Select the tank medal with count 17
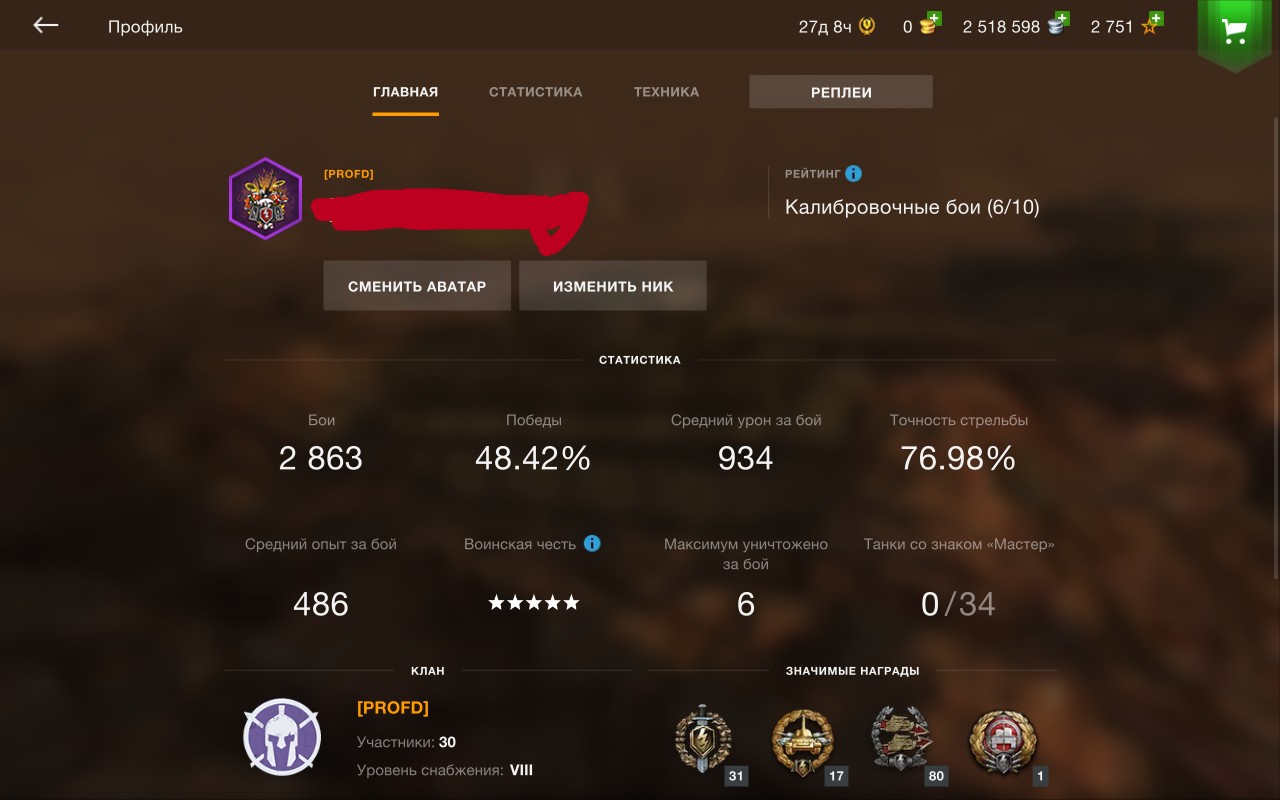This screenshot has height=800, width=1280. click(x=805, y=741)
